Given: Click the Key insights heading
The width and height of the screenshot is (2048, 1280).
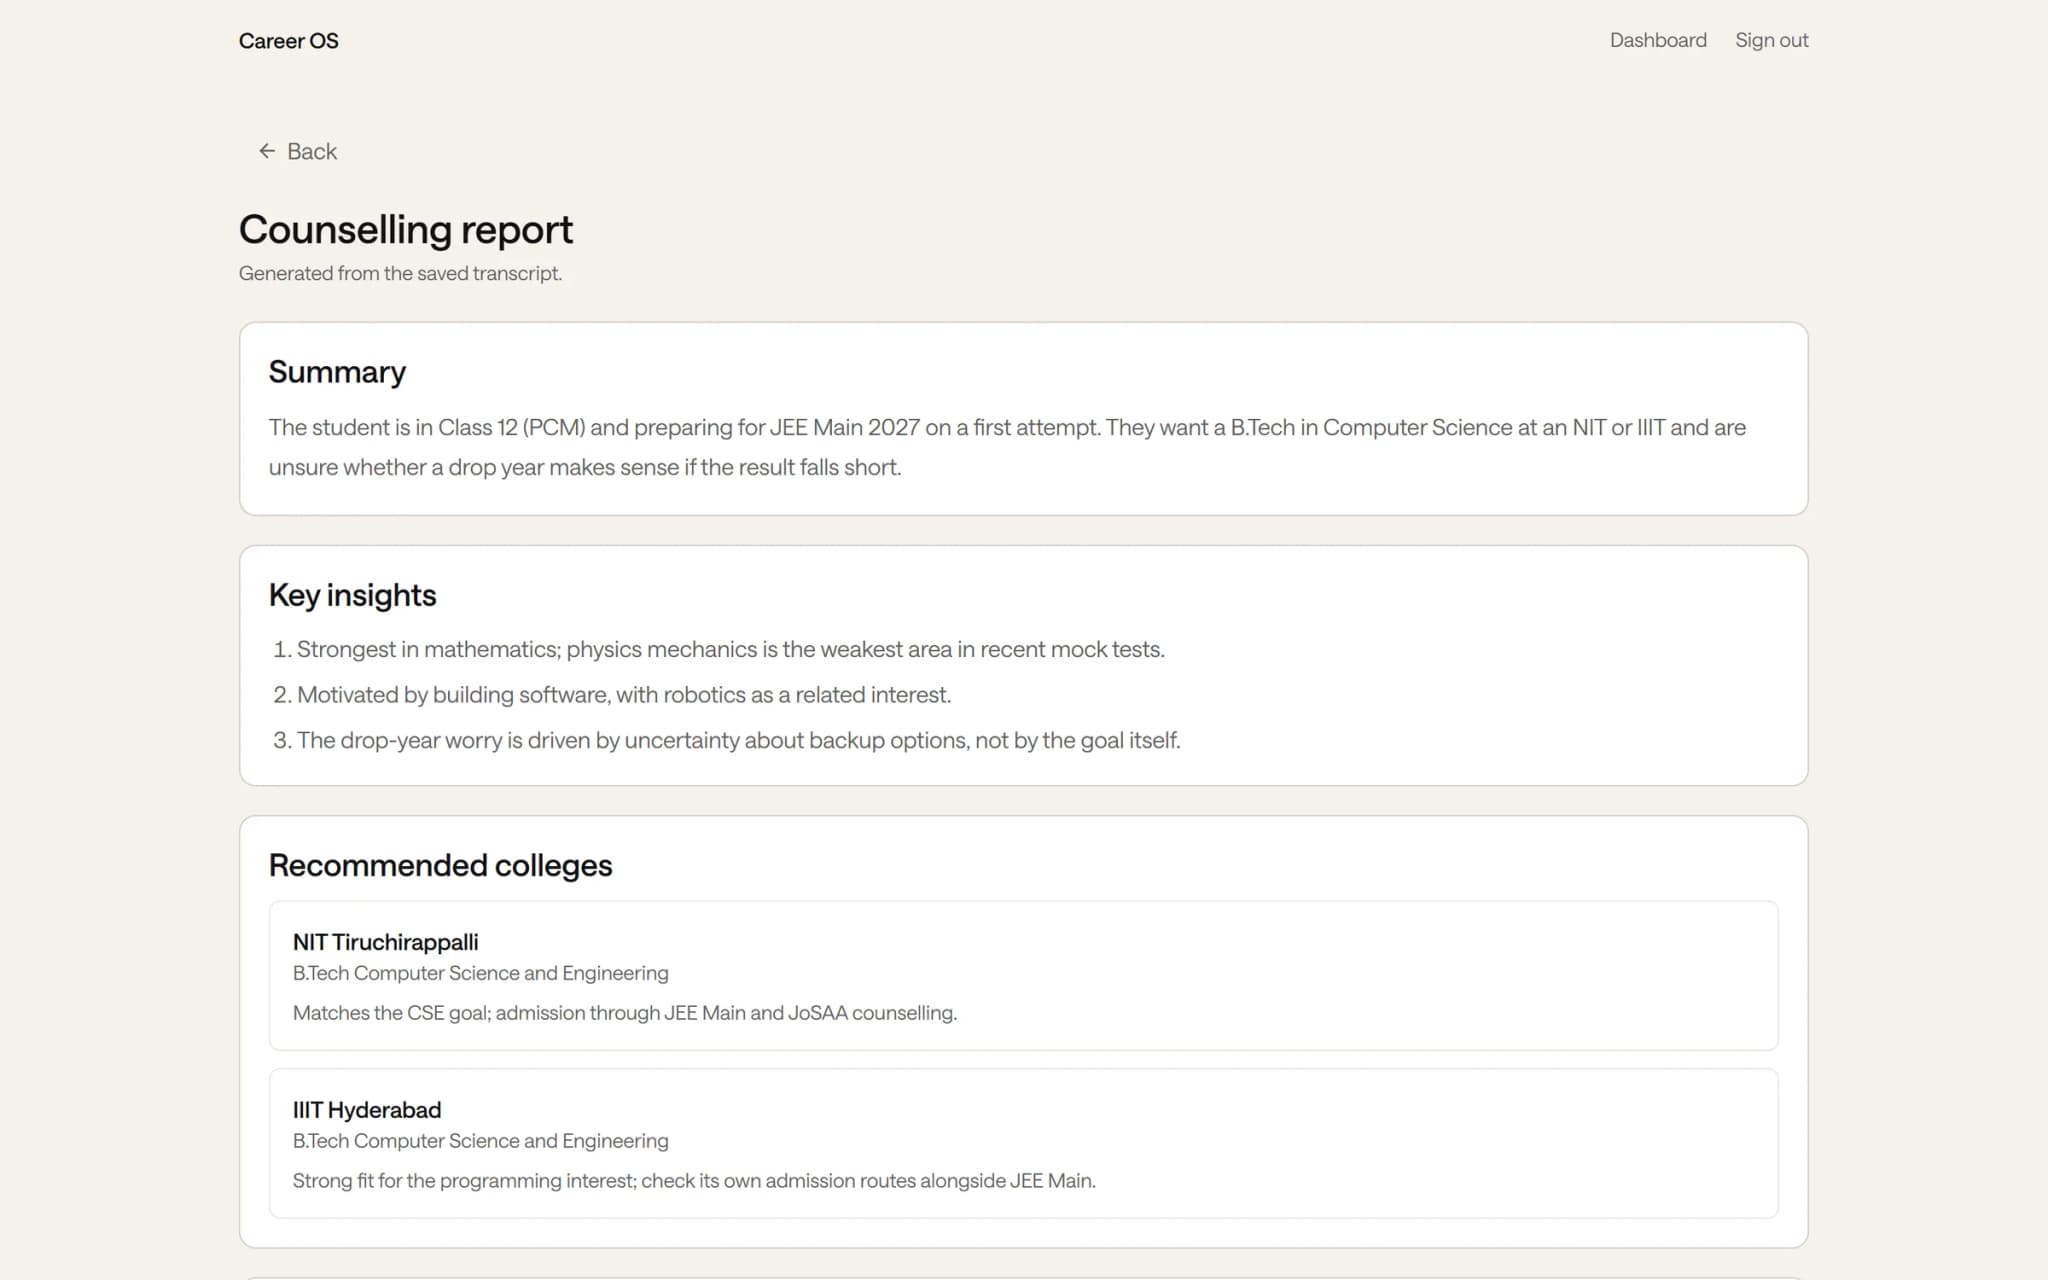Looking at the screenshot, I should (x=352, y=595).
